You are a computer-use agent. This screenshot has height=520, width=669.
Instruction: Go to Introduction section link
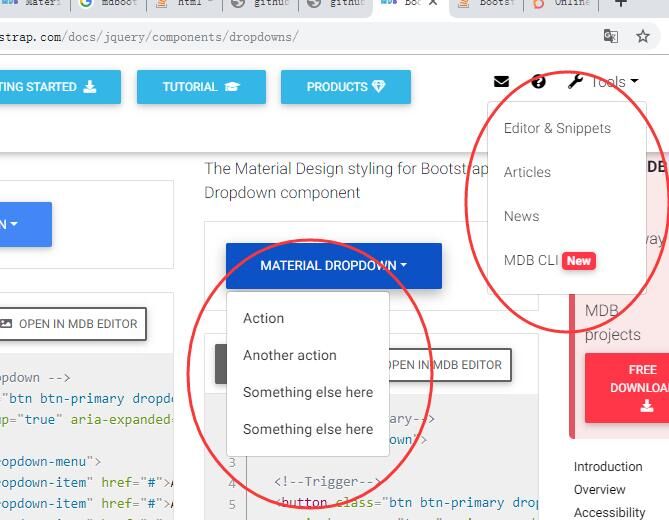pos(608,467)
